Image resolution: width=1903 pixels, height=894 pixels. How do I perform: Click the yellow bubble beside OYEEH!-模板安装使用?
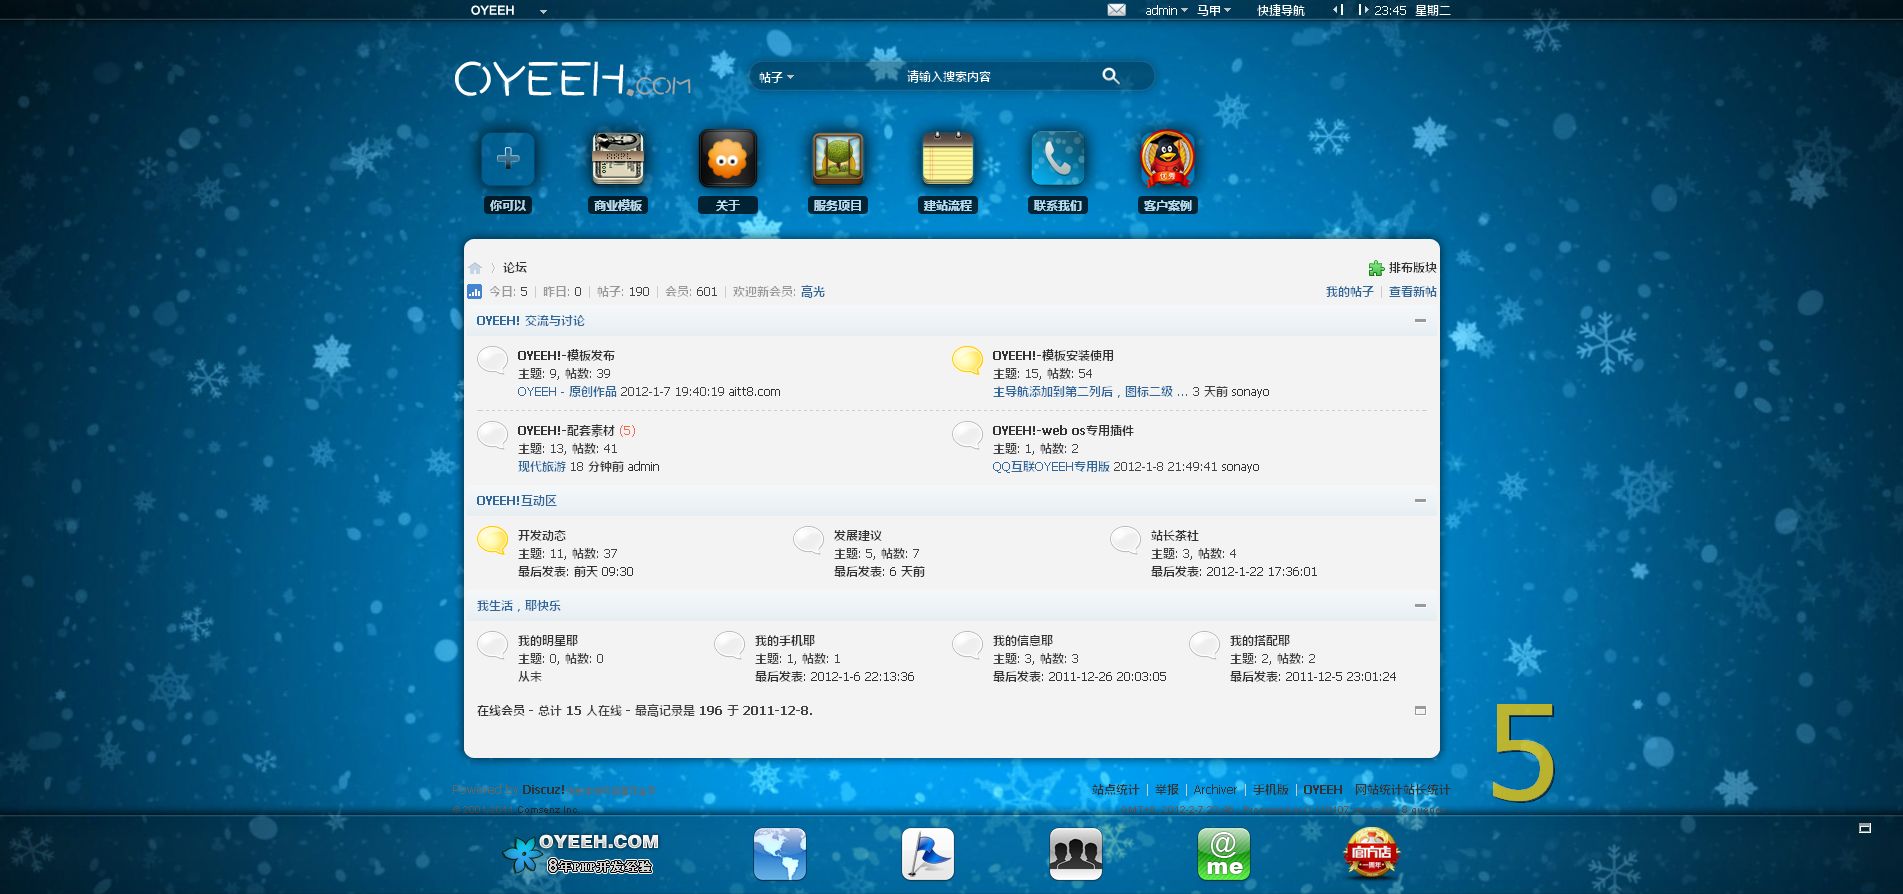point(967,360)
